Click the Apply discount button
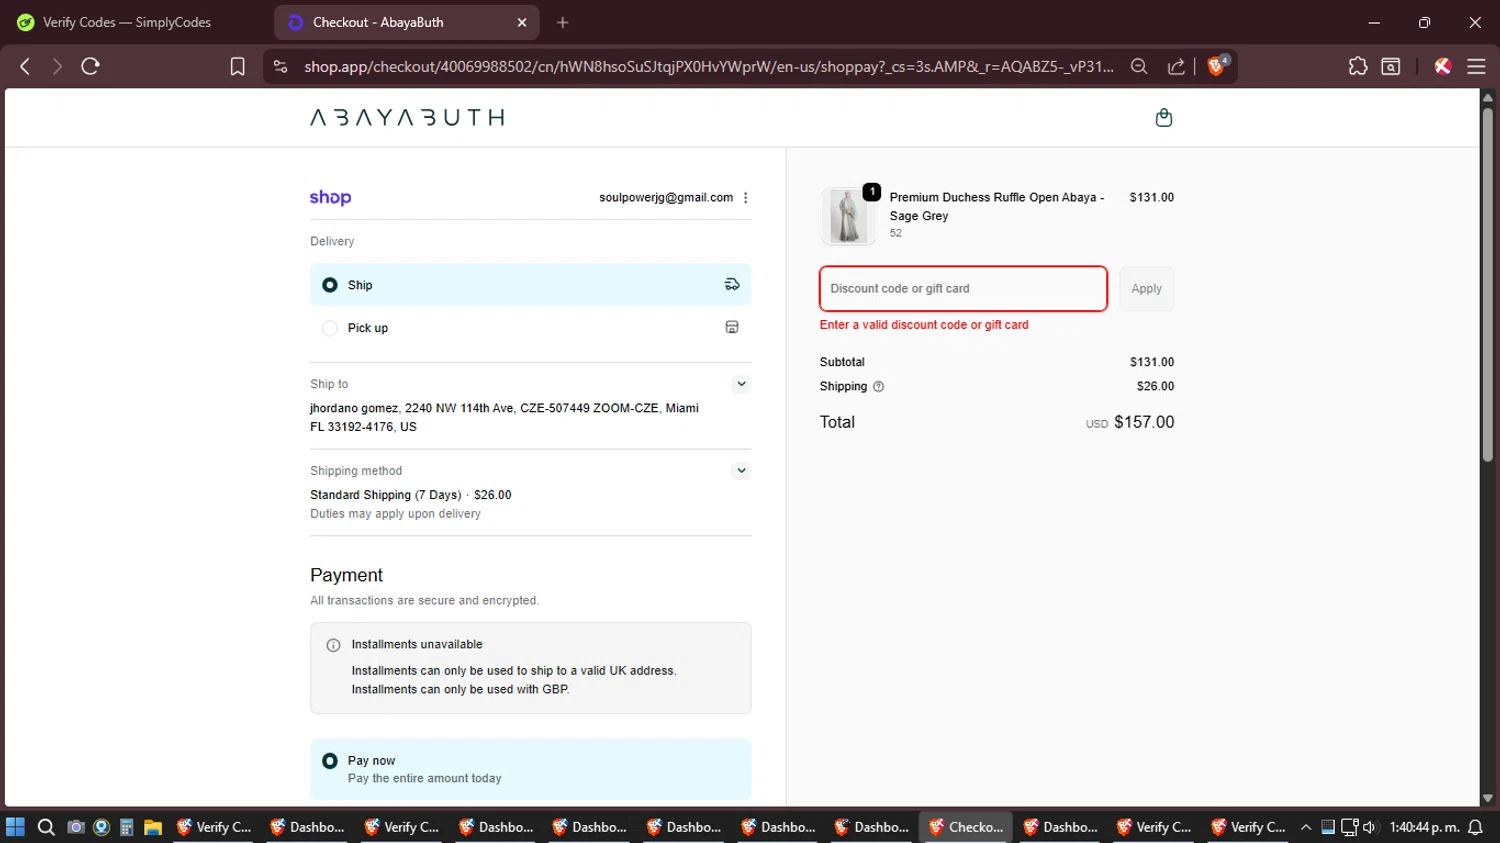Viewport: 1500px width, 843px height. click(1146, 289)
